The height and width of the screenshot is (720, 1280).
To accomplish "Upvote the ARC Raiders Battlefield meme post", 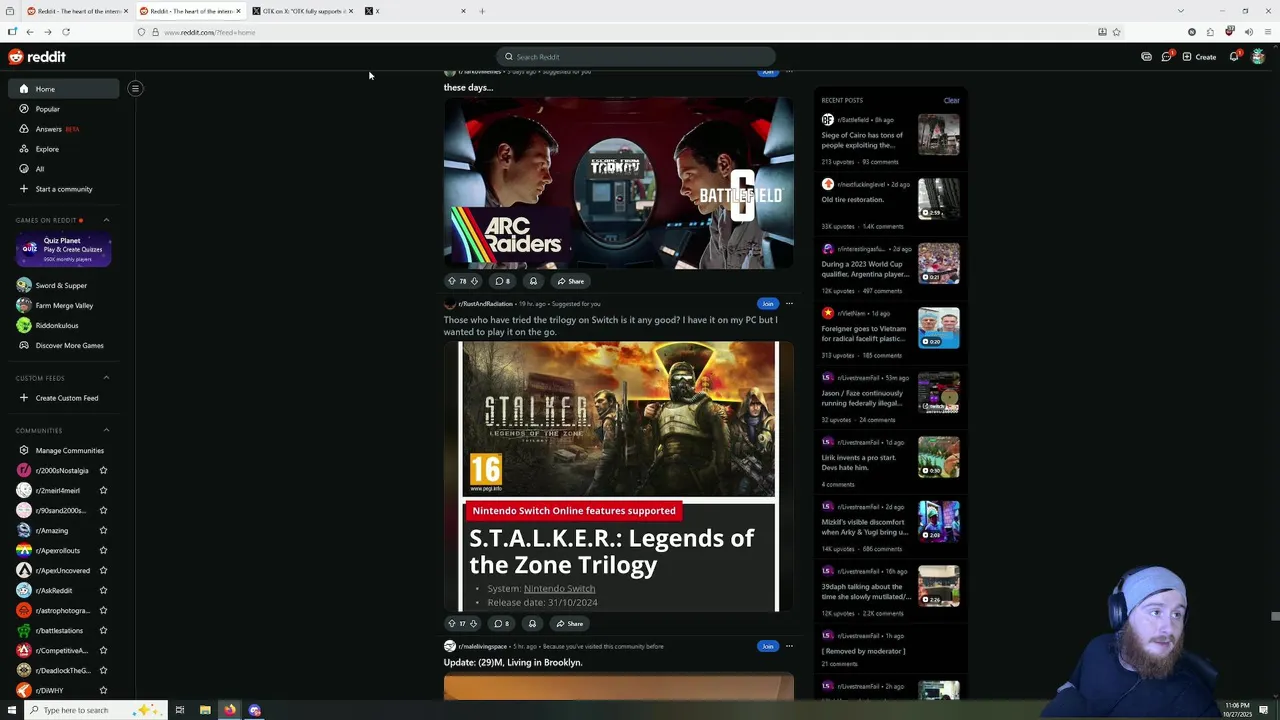I will [x=451, y=281].
